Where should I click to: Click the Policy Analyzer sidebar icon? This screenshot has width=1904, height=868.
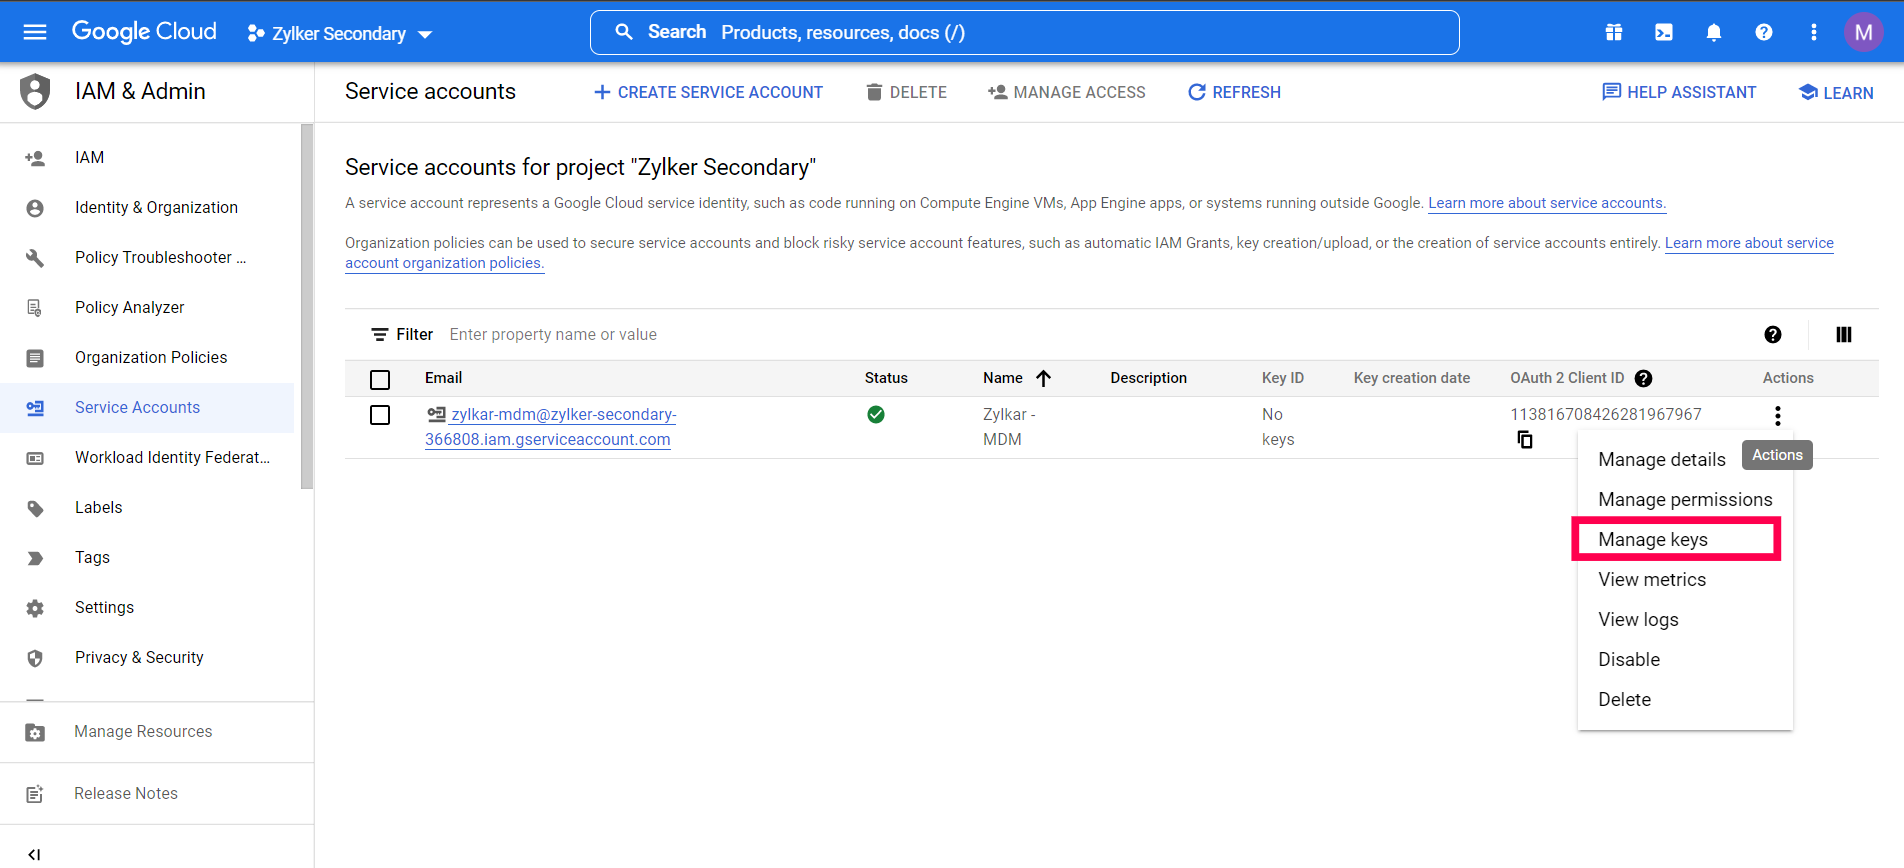tap(35, 308)
